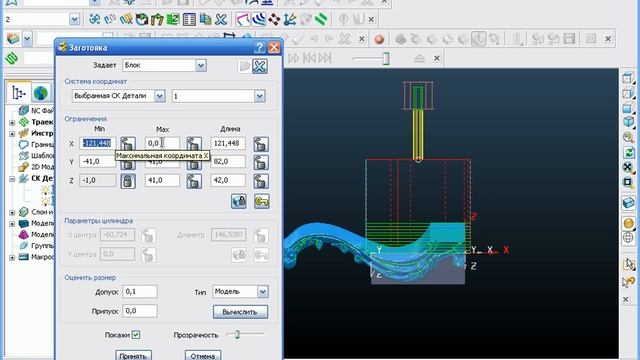640x360 pixels.
Task: Switch to the tree explorer tab
Action: point(18,93)
